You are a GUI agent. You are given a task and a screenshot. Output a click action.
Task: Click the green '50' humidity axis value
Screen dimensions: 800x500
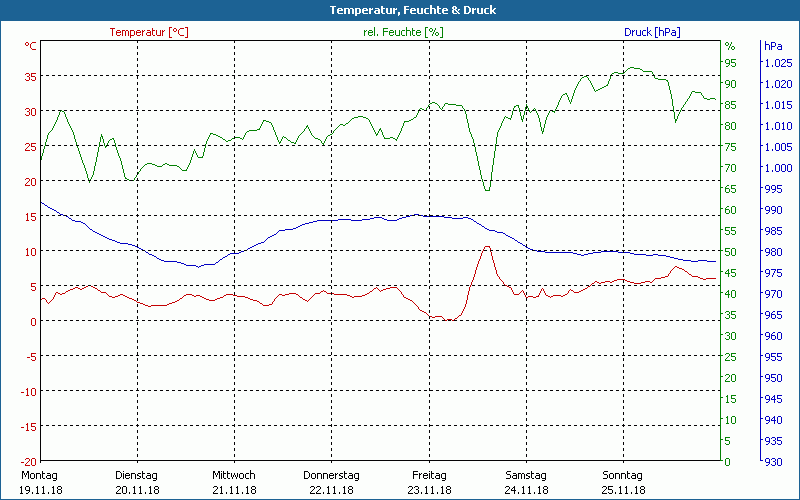pyautogui.click(x=731, y=252)
